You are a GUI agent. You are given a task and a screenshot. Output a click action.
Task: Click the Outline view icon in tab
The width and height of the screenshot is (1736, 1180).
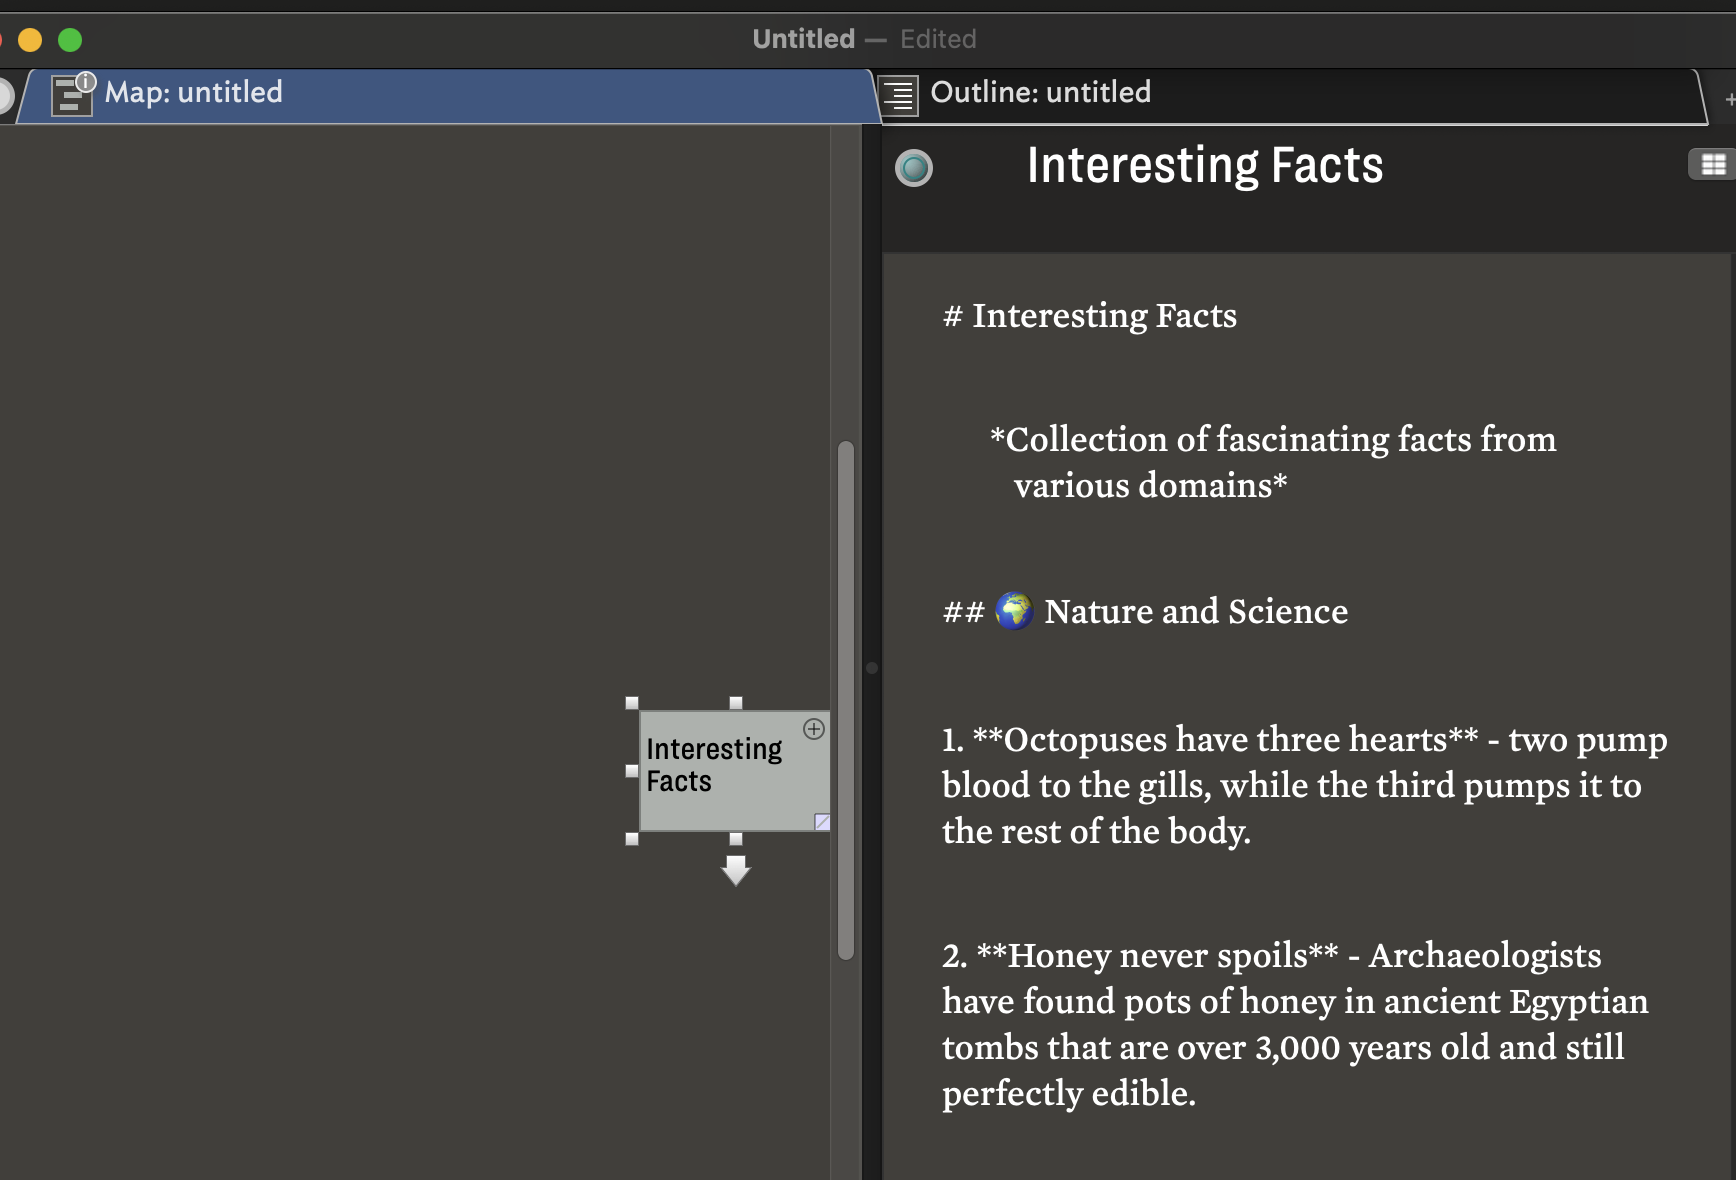899,96
